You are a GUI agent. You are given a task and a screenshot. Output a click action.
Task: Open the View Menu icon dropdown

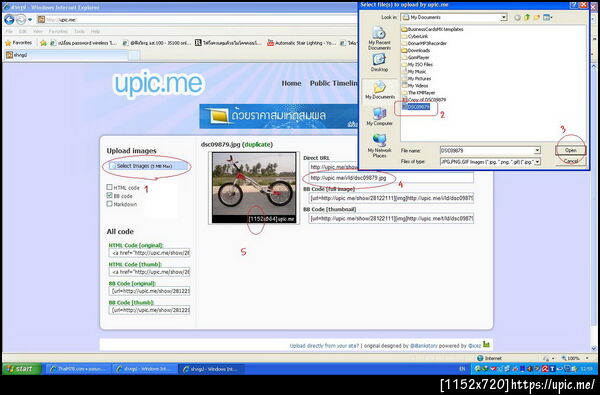[548, 17]
